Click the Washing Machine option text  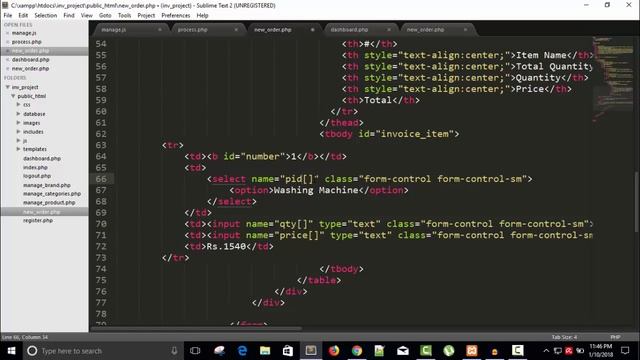click(x=316, y=190)
